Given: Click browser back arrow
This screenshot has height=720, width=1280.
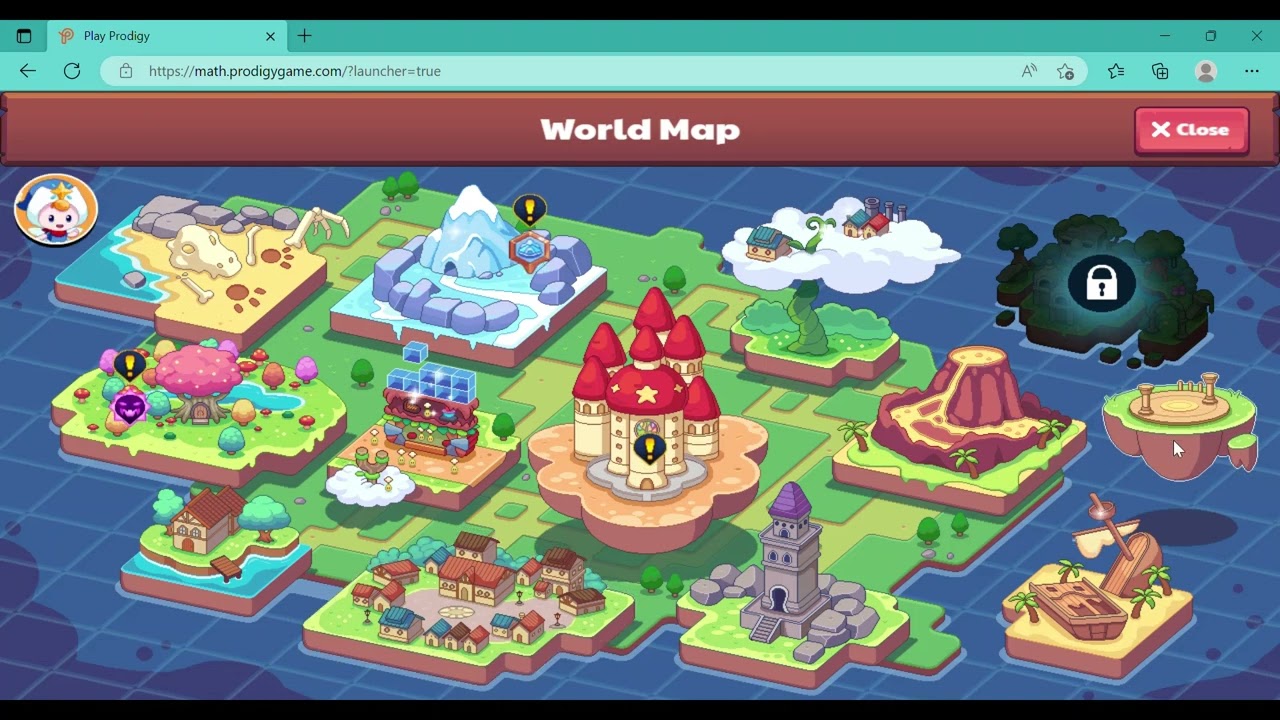Looking at the screenshot, I should (28, 71).
